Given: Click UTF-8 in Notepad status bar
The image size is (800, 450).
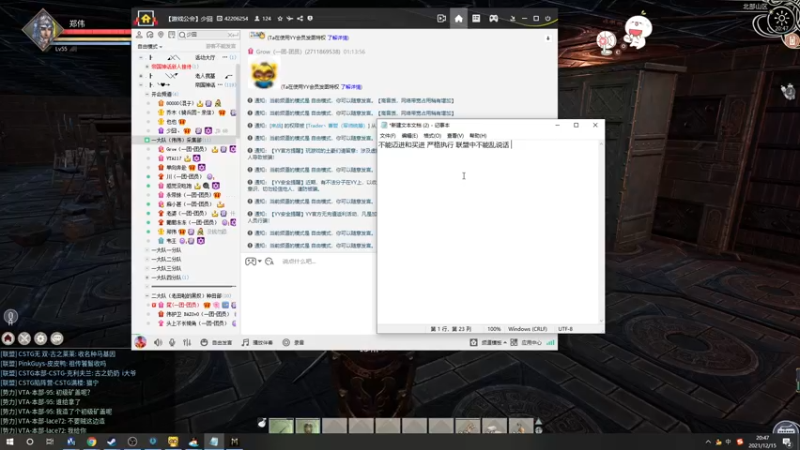Looking at the screenshot, I should [x=565, y=329].
